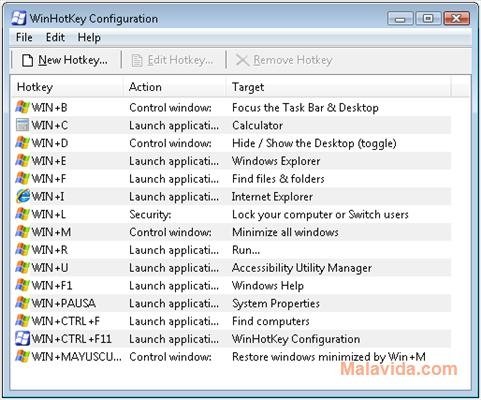Open the File menu
The image size is (481, 400).
(24, 37)
